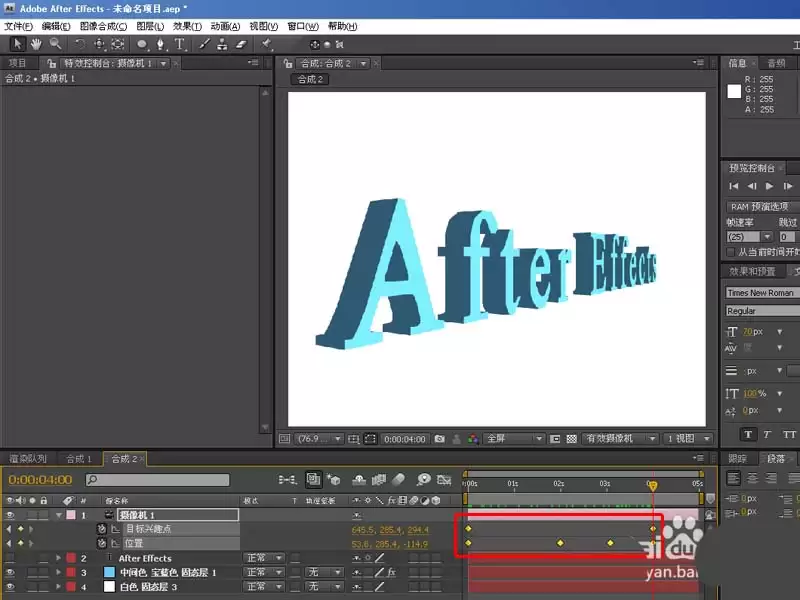The height and width of the screenshot is (600, 800).
Task: Select the Brush tool
Action: pyautogui.click(x=204, y=44)
